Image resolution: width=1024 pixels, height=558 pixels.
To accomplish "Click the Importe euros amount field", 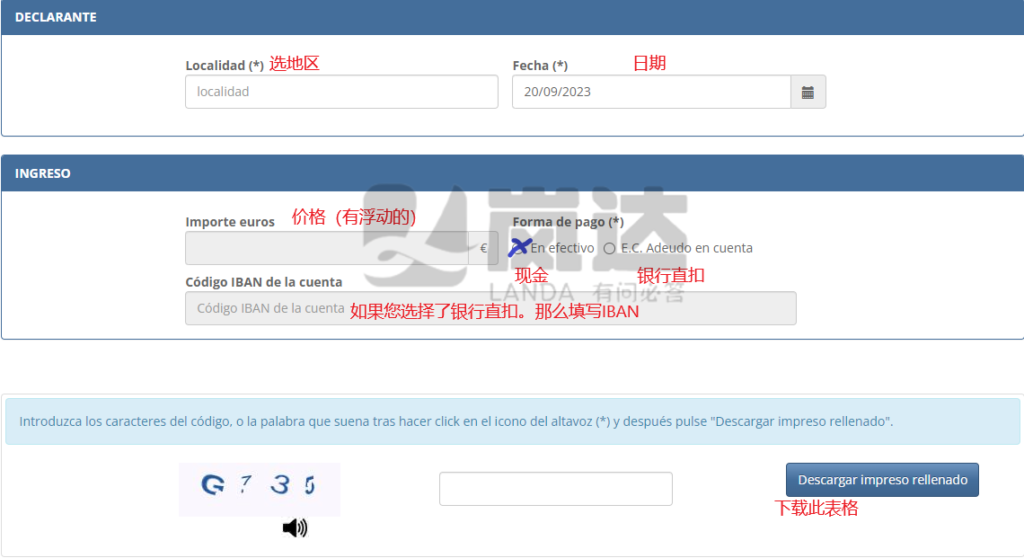I will [326, 248].
